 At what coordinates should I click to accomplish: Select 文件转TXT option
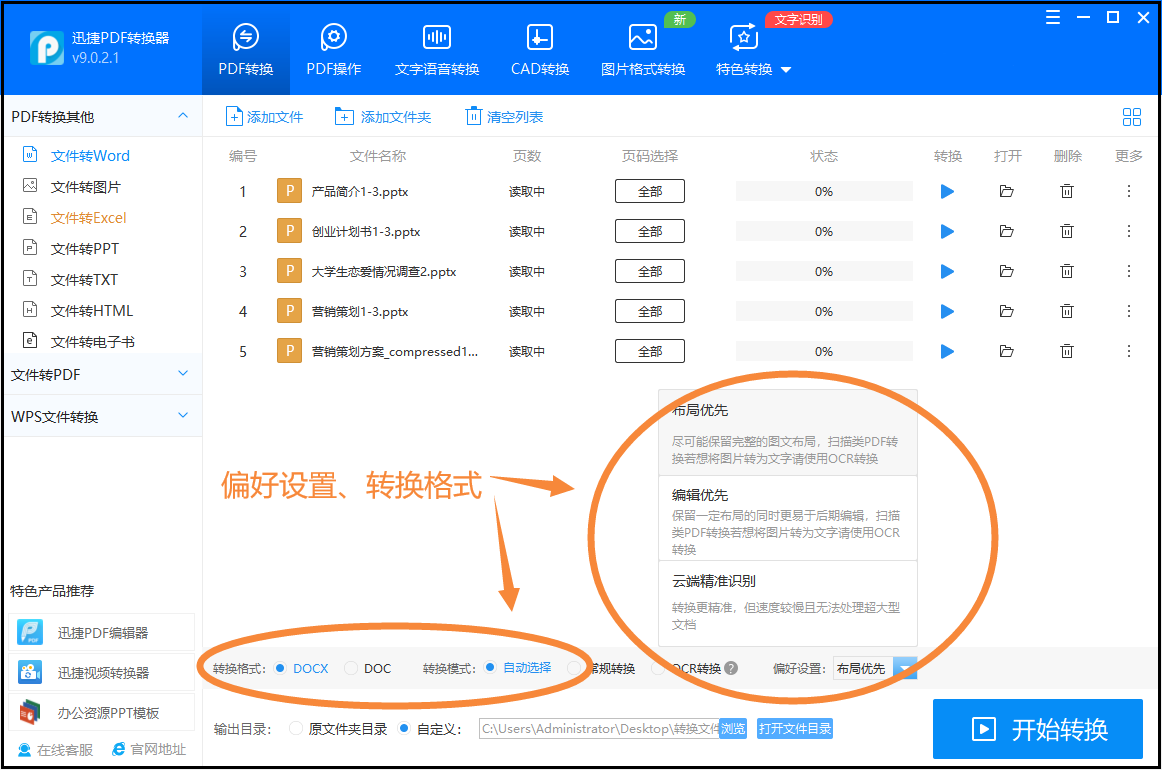tap(84, 280)
